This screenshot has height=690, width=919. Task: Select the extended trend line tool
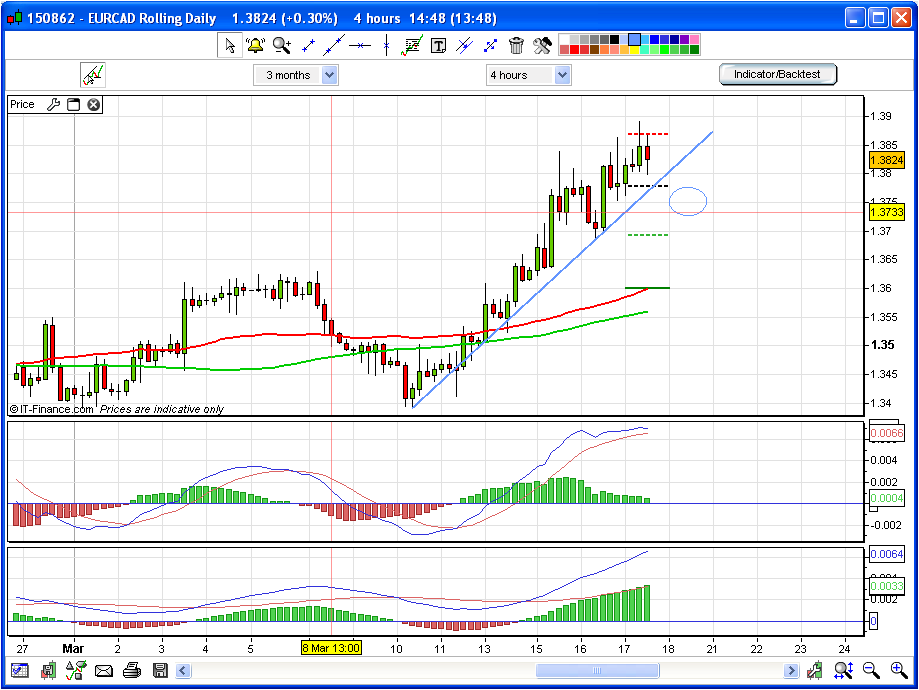coord(334,45)
